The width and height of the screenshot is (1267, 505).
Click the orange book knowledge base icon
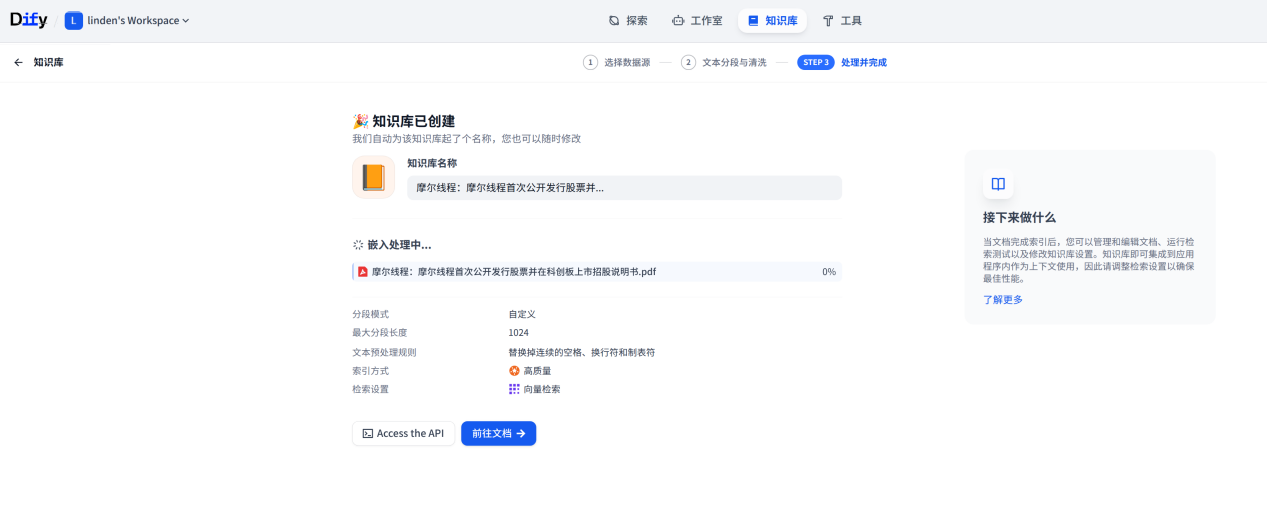(373, 177)
